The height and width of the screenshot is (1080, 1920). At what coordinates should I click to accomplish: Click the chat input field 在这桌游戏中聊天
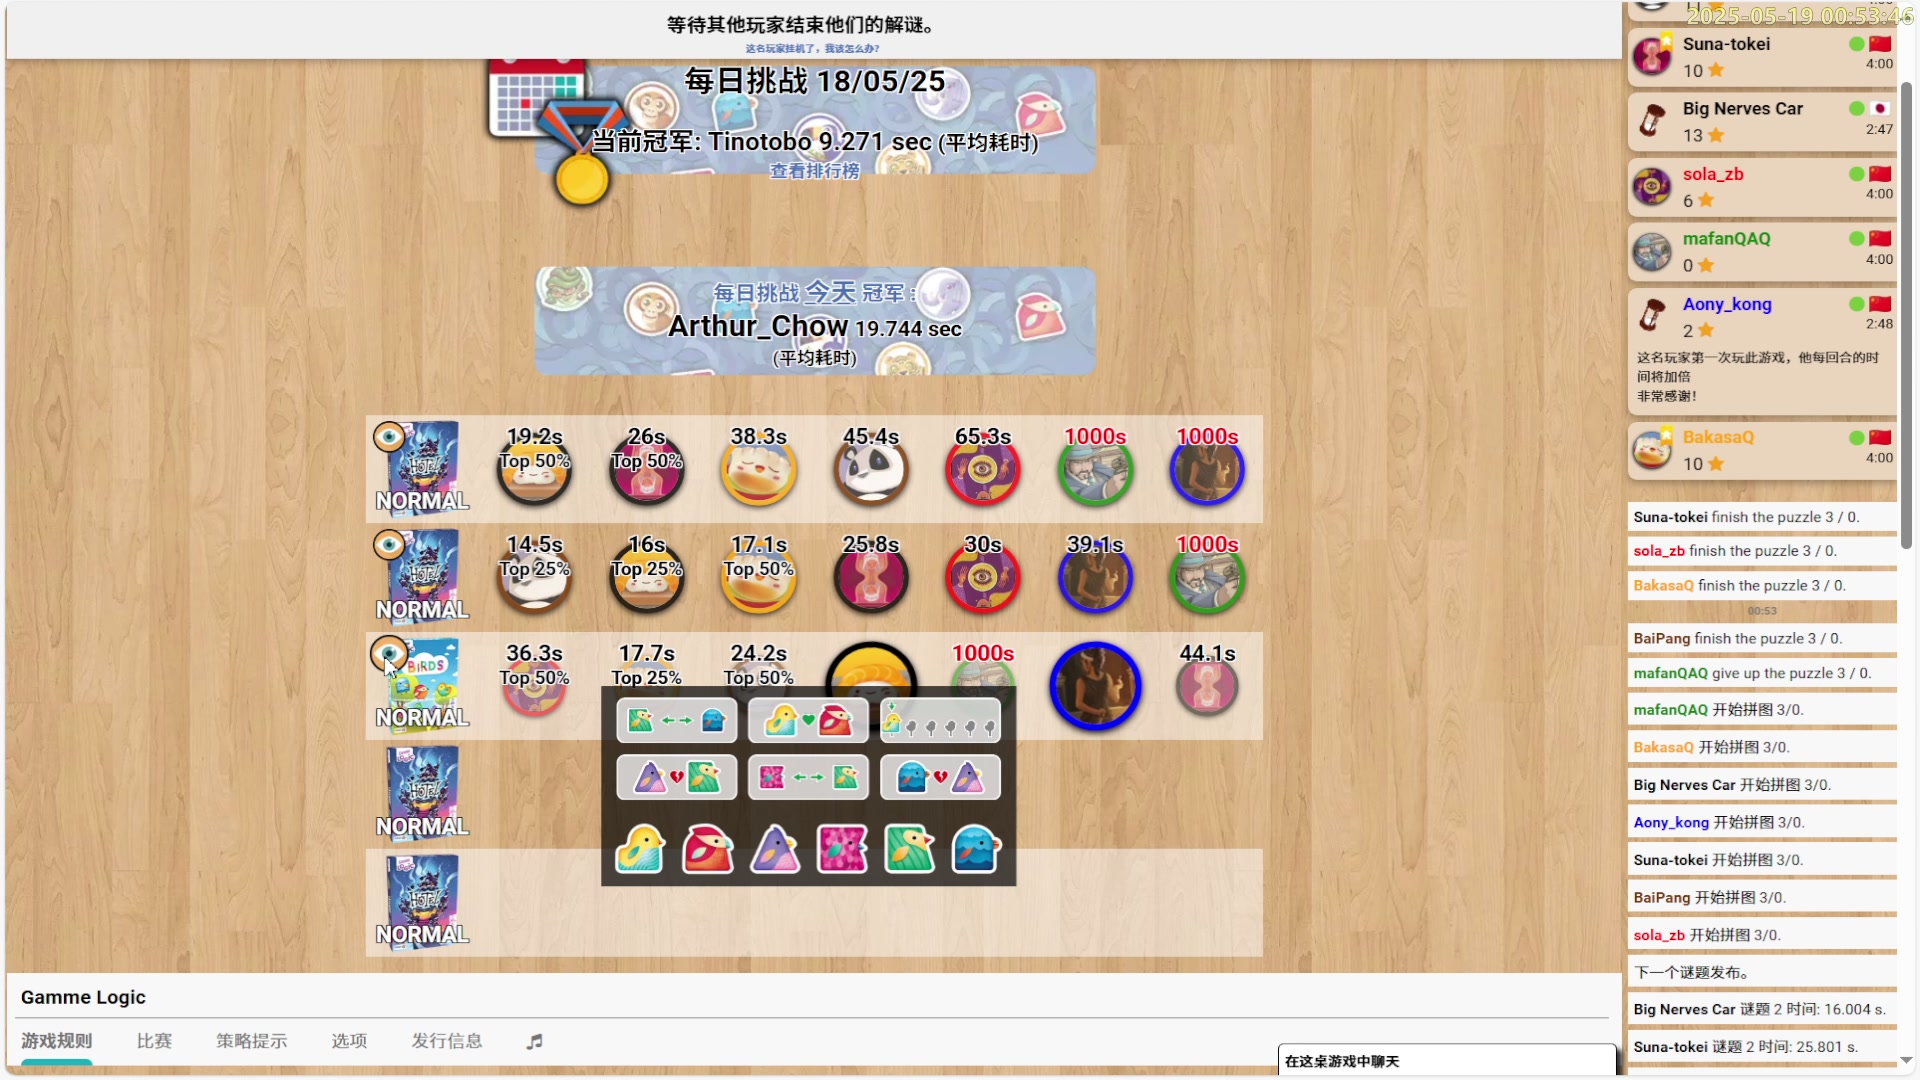(1447, 1061)
